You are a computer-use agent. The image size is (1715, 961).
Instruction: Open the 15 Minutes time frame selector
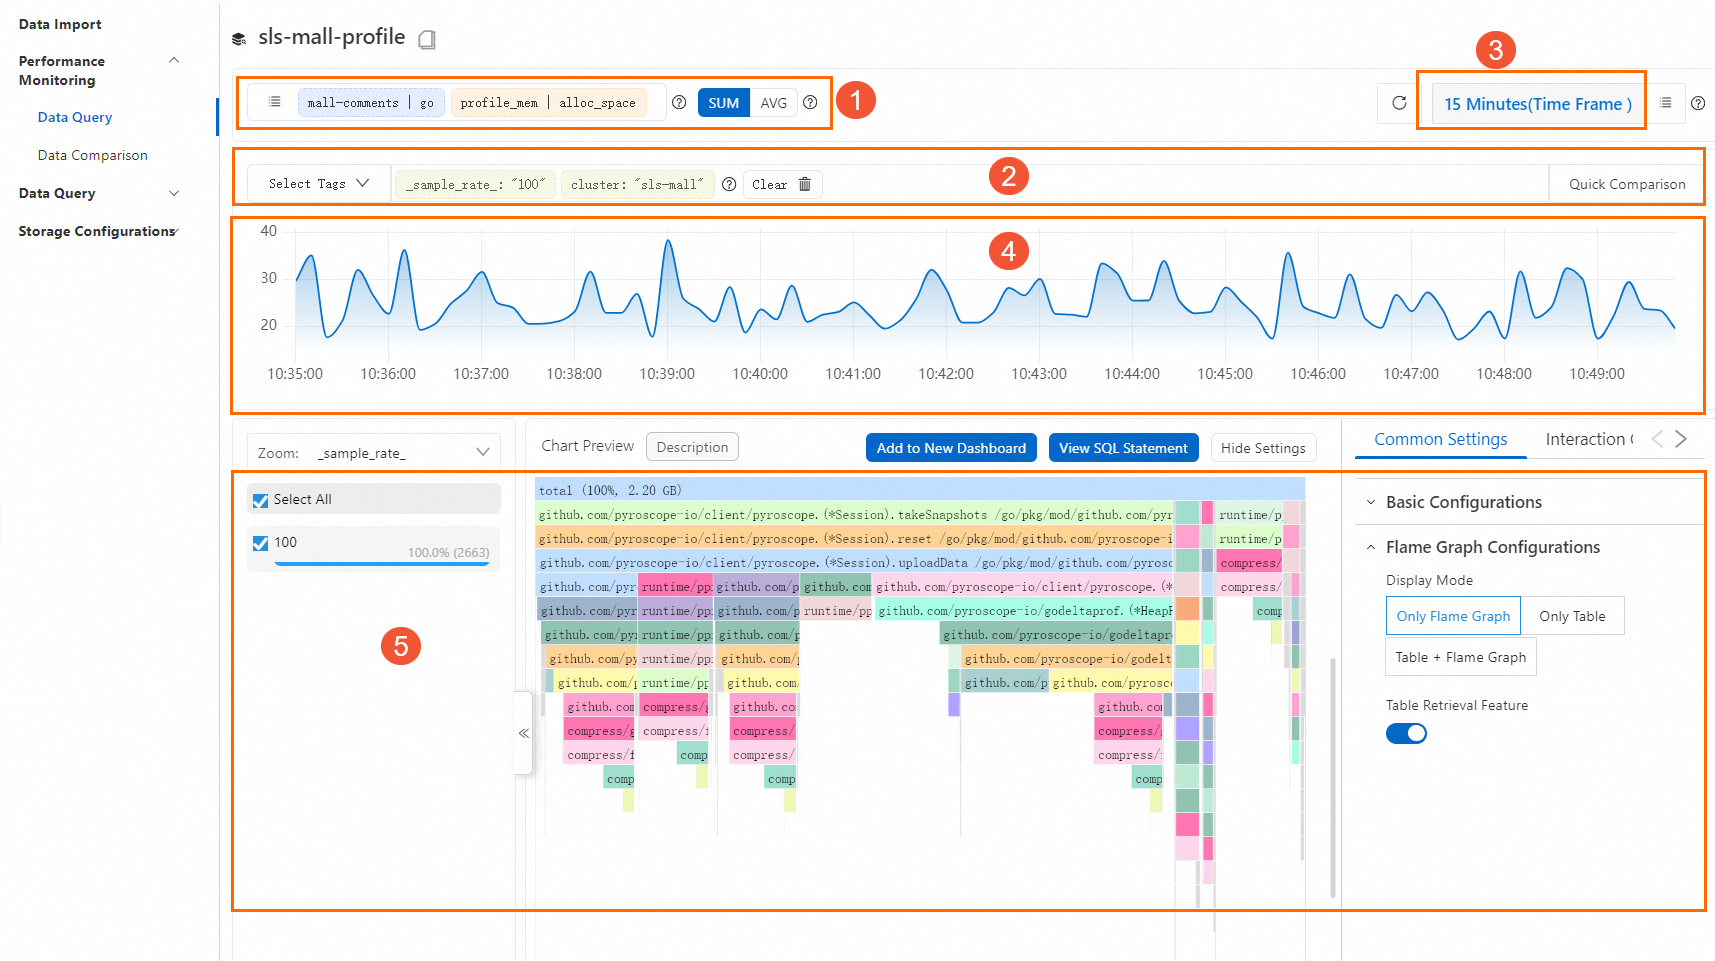[1538, 104]
